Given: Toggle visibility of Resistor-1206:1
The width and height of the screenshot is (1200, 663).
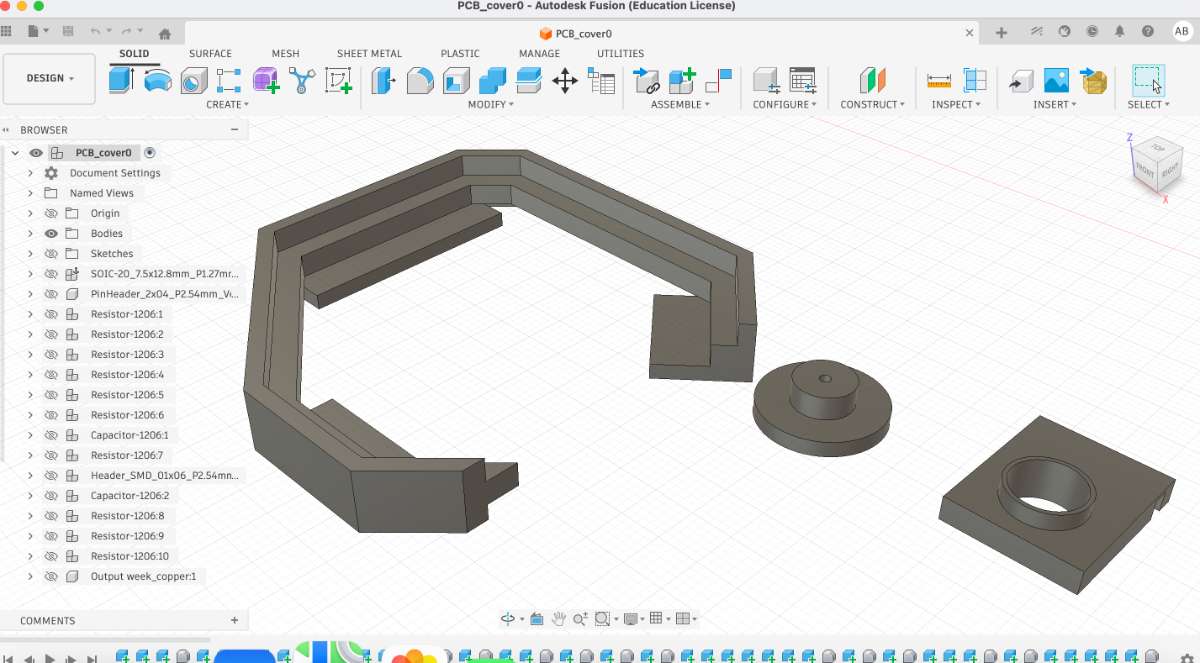Looking at the screenshot, I should [51, 314].
